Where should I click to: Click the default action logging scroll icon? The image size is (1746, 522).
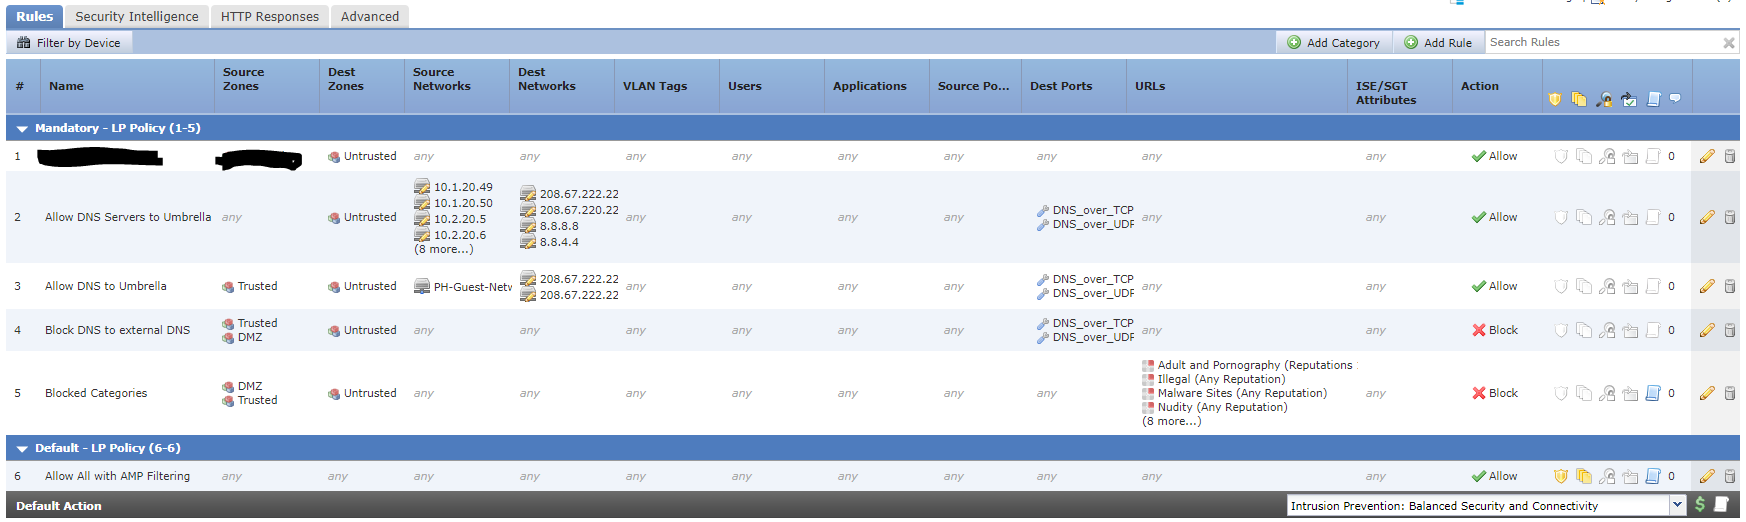pos(1721,505)
